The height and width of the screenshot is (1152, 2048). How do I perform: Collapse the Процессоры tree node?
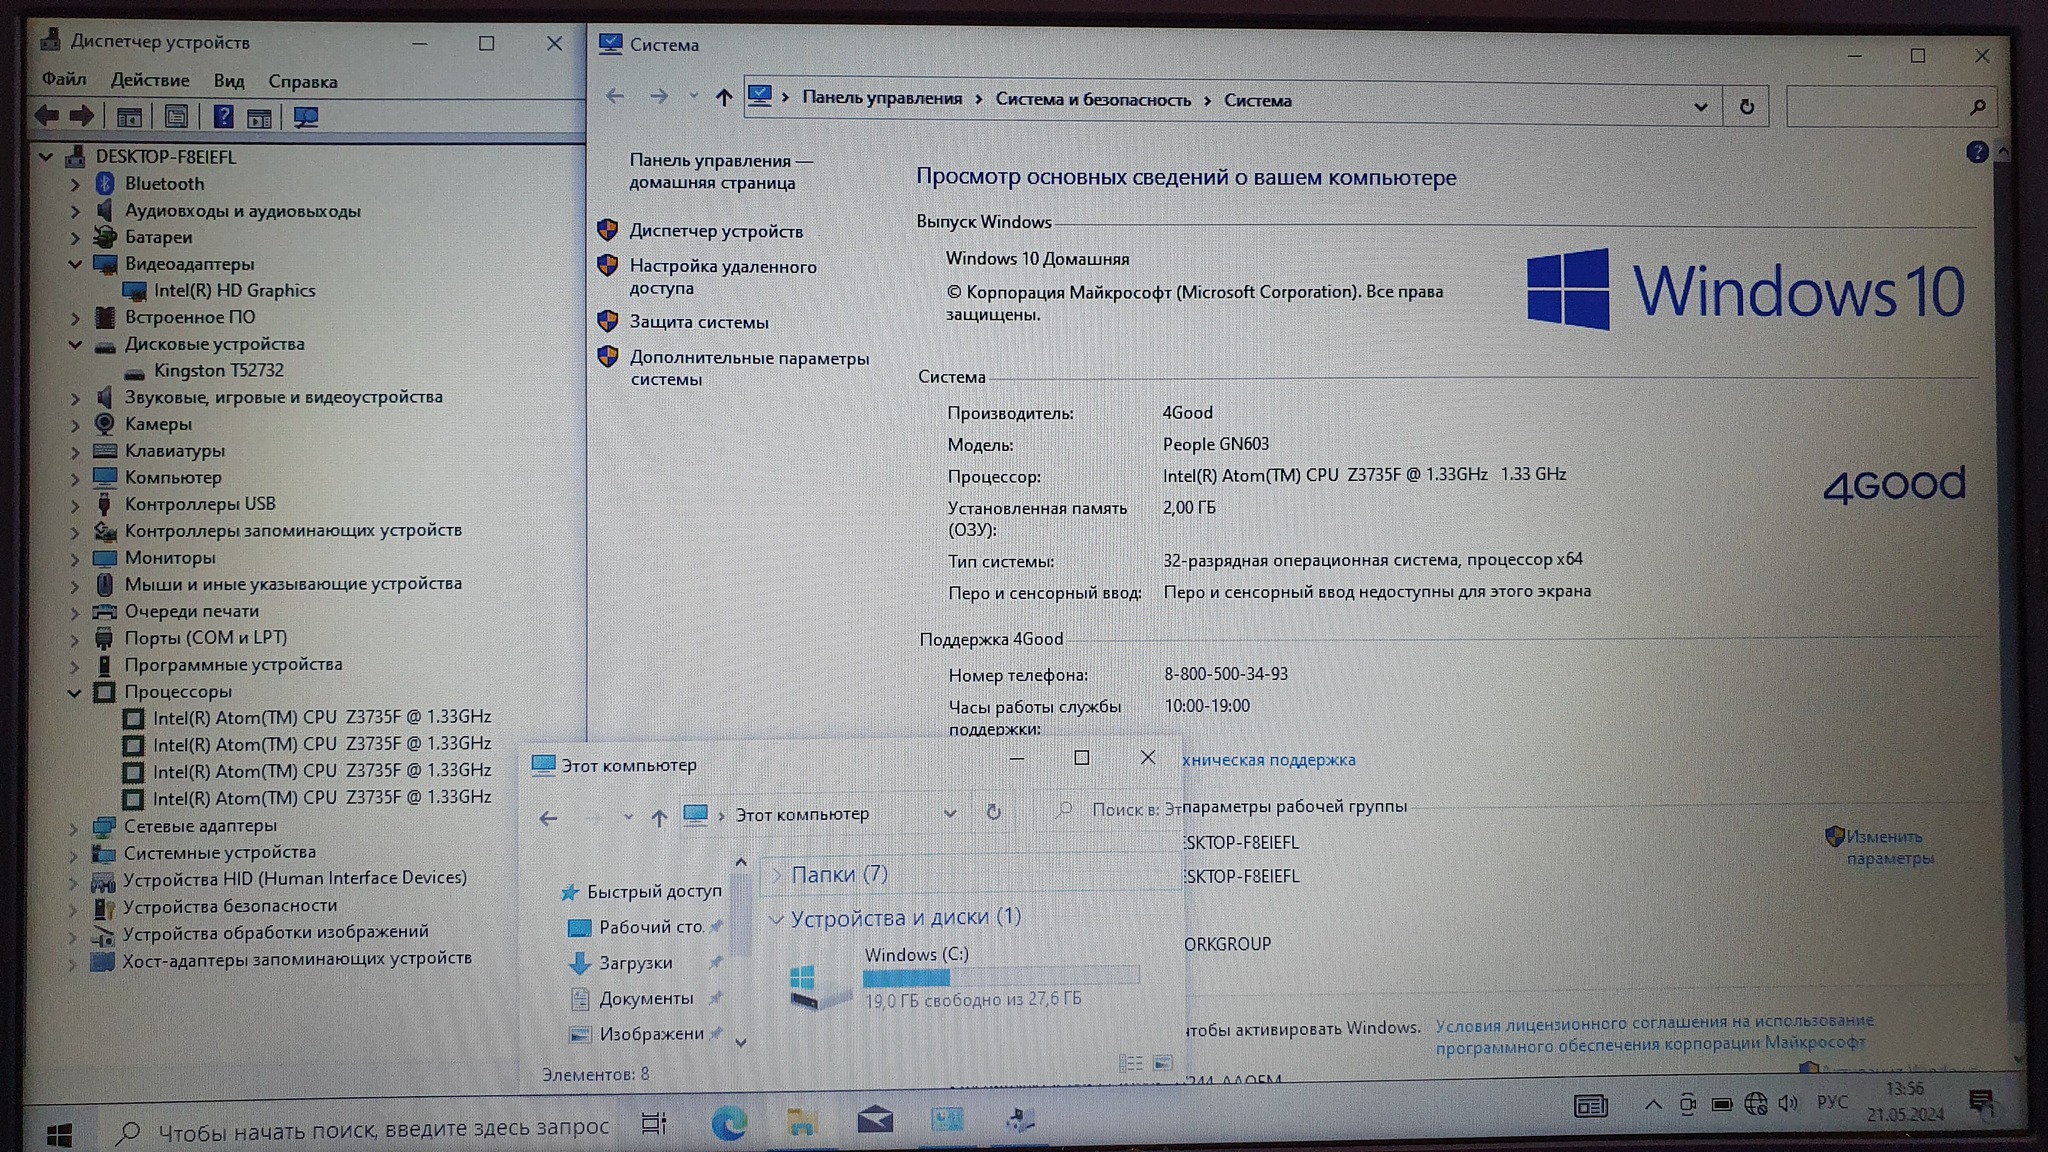click(75, 692)
